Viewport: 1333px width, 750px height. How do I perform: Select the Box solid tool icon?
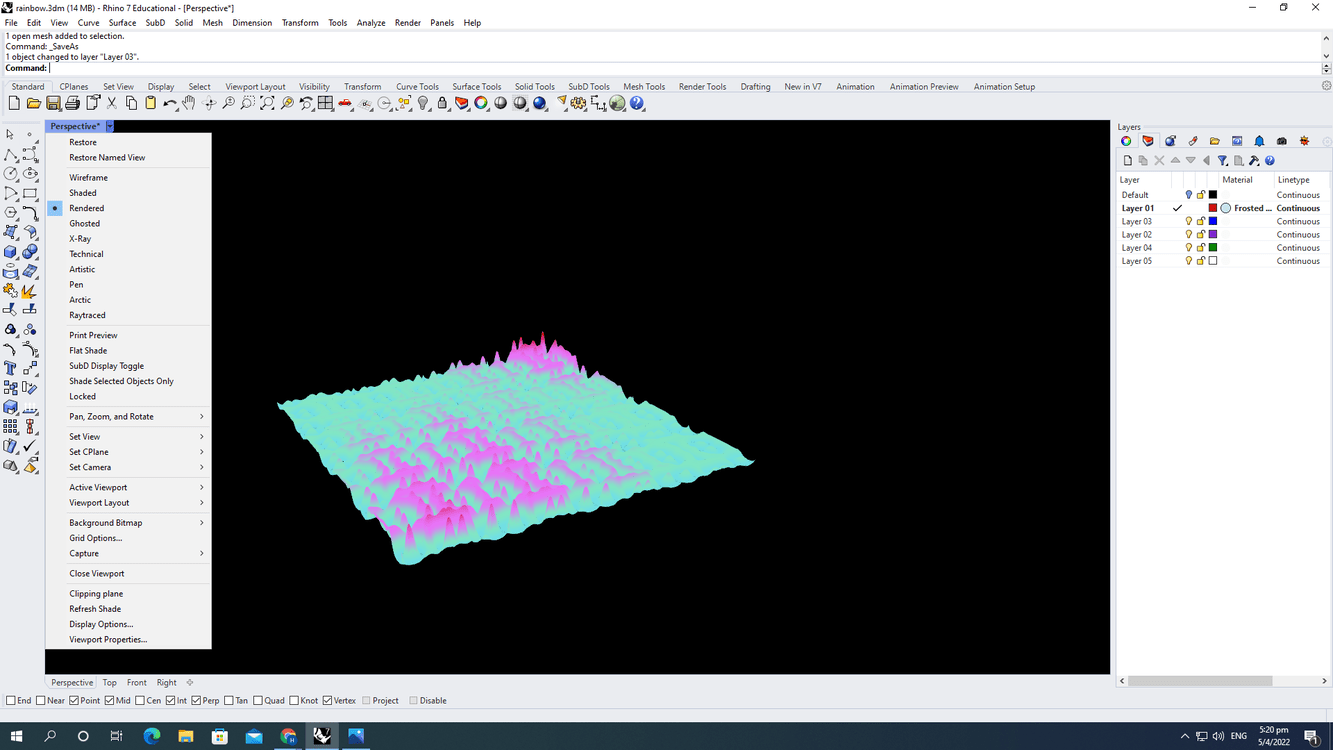point(11,252)
